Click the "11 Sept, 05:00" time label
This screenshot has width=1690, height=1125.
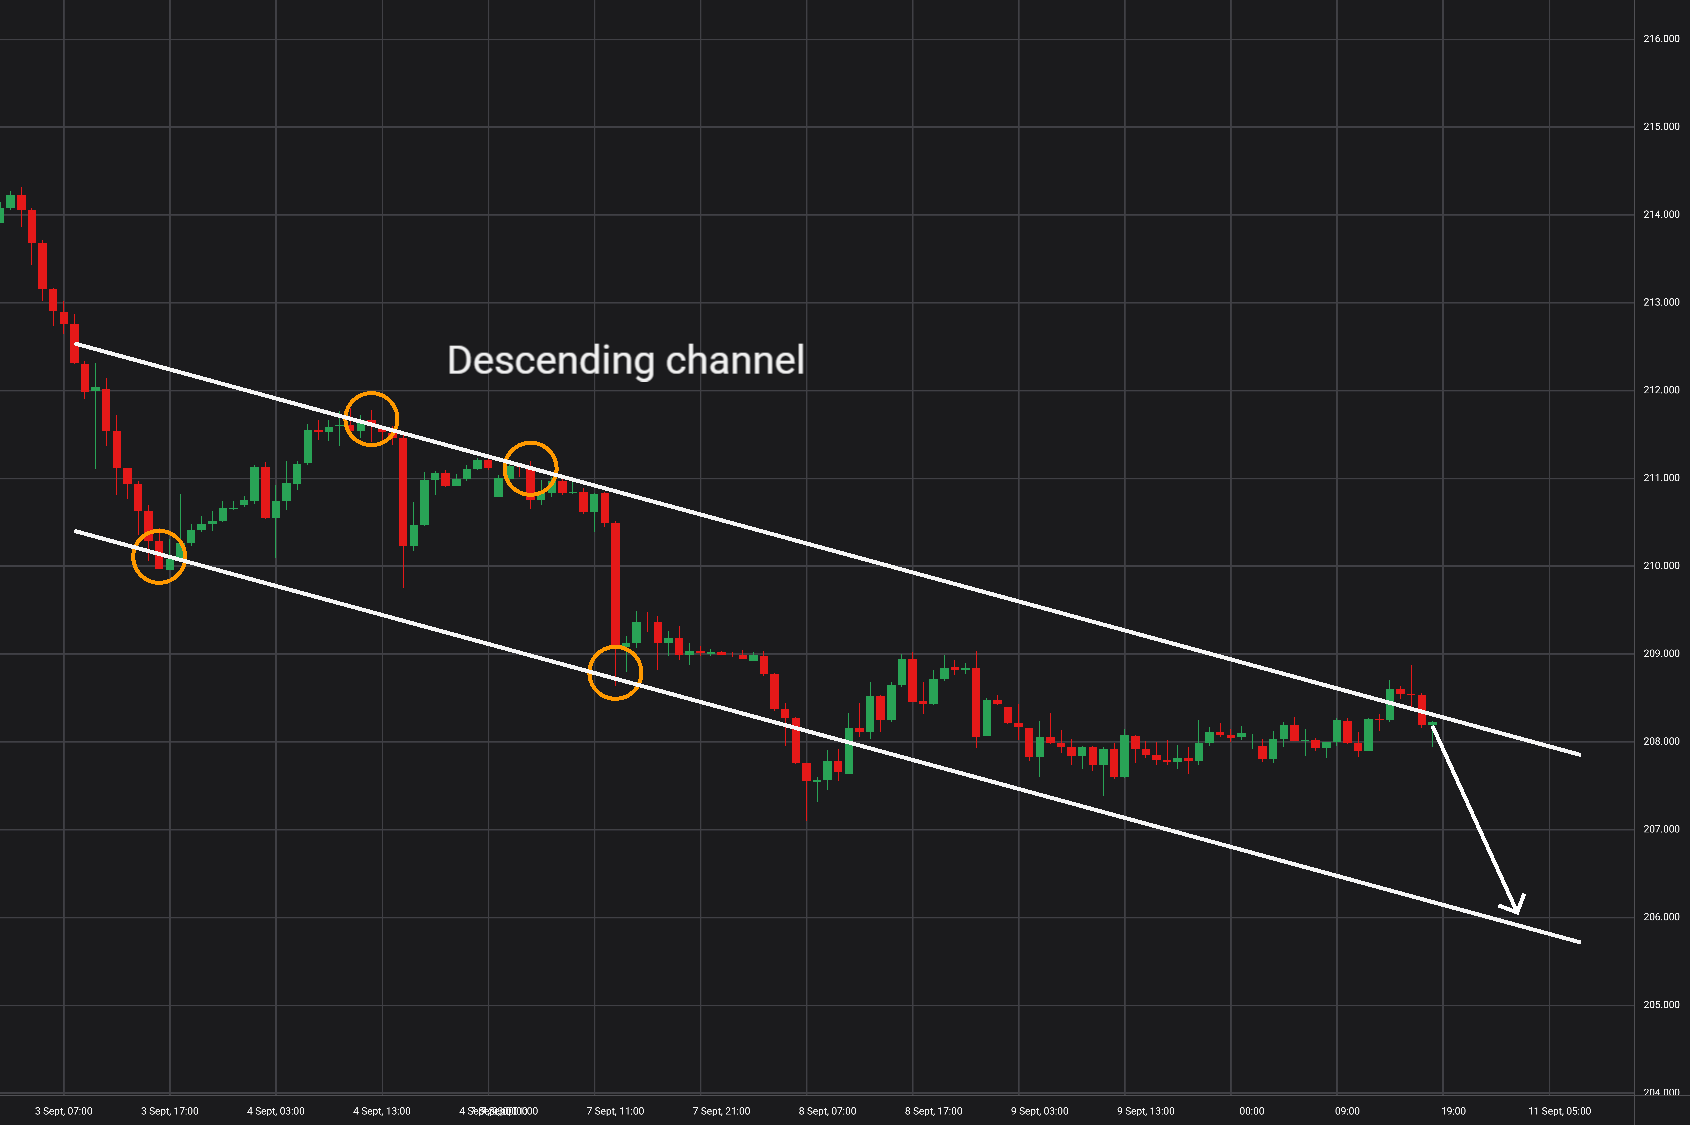point(1560,1111)
